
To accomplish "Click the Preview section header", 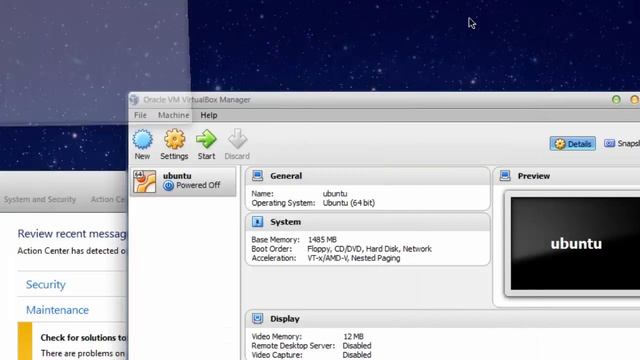I will [x=567, y=176].
